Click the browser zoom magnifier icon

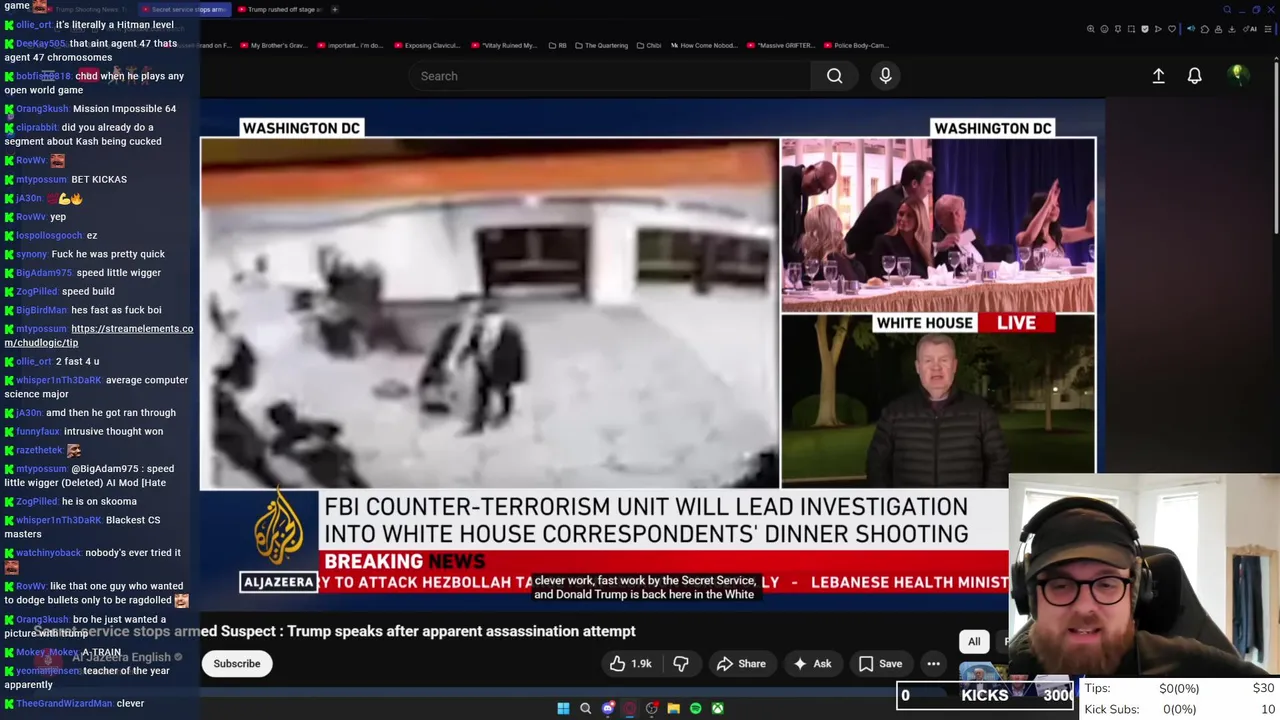click(x=1091, y=29)
